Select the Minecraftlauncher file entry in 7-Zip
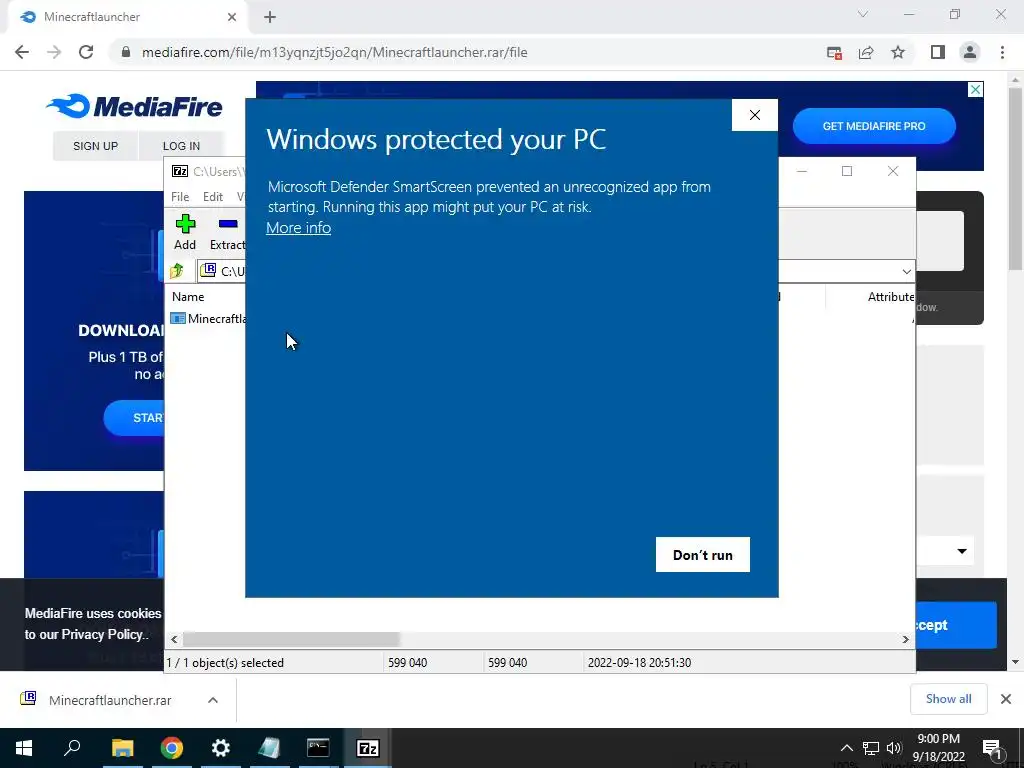 pyautogui.click(x=209, y=318)
